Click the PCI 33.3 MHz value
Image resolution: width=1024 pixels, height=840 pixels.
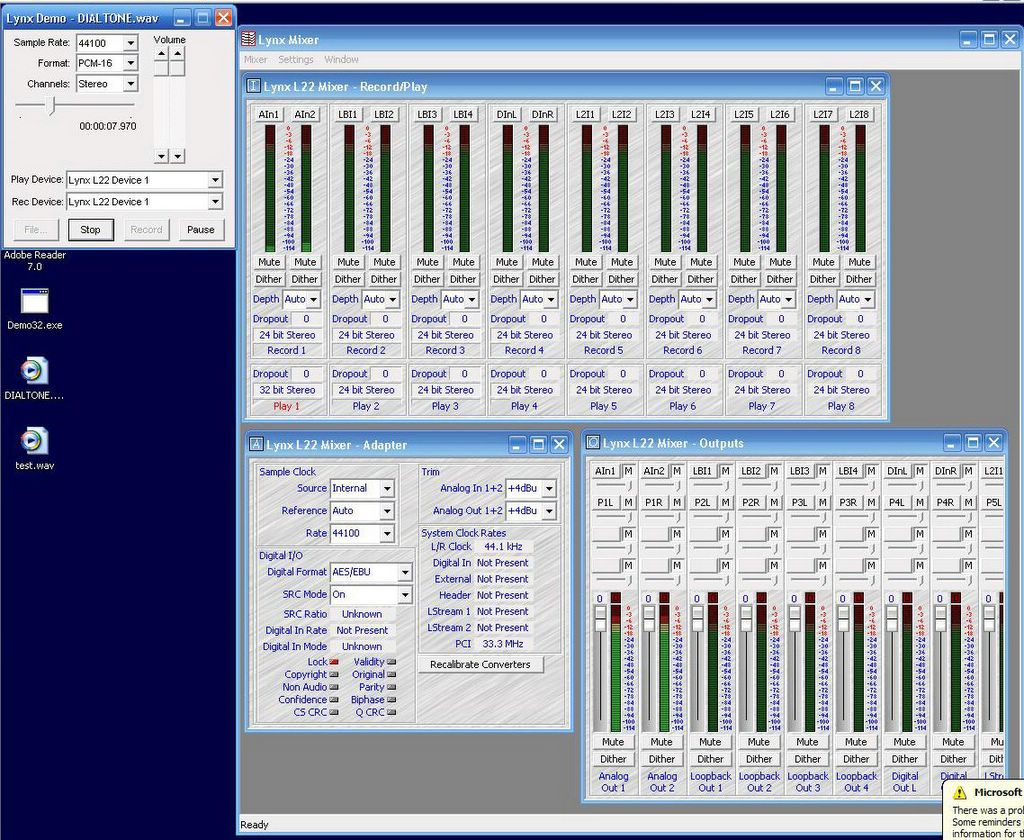coord(503,644)
